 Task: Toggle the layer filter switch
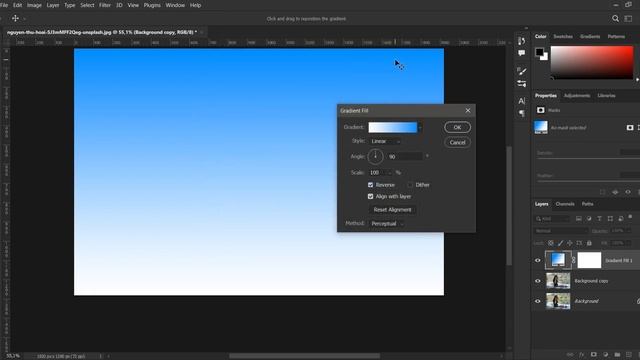click(630, 217)
